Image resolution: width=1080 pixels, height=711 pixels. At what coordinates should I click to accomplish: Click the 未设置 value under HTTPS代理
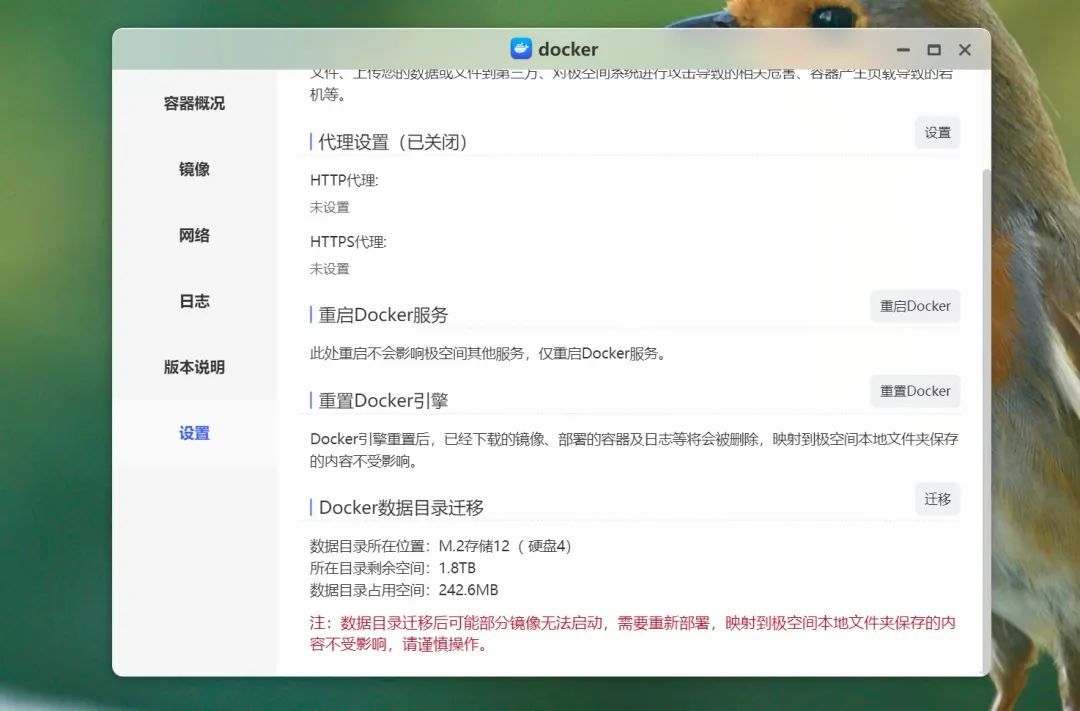click(329, 269)
